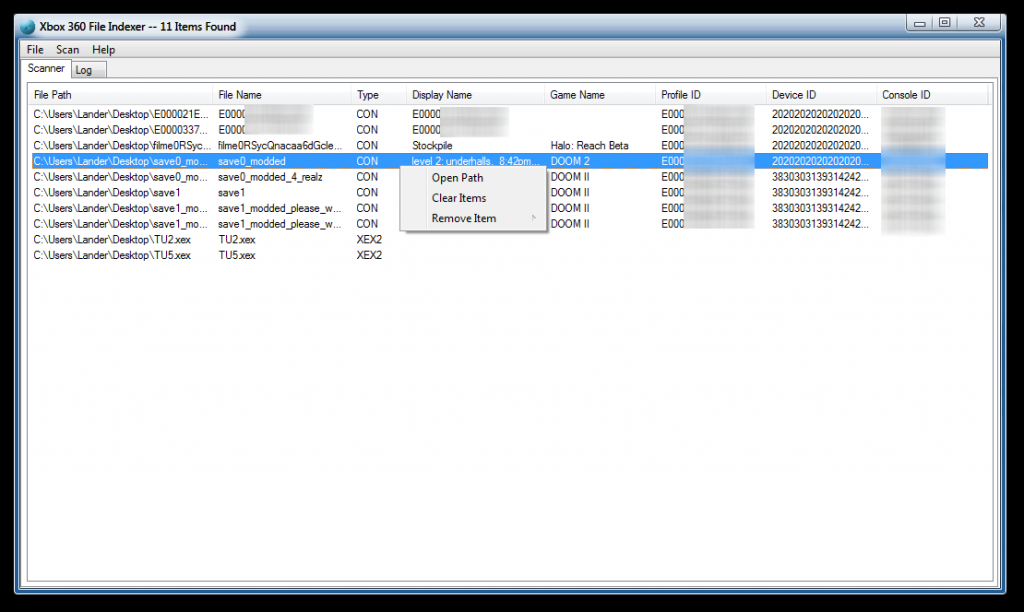Sort by Profile ID column header
1024x612 pixels.
pyautogui.click(x=711, y=95)
